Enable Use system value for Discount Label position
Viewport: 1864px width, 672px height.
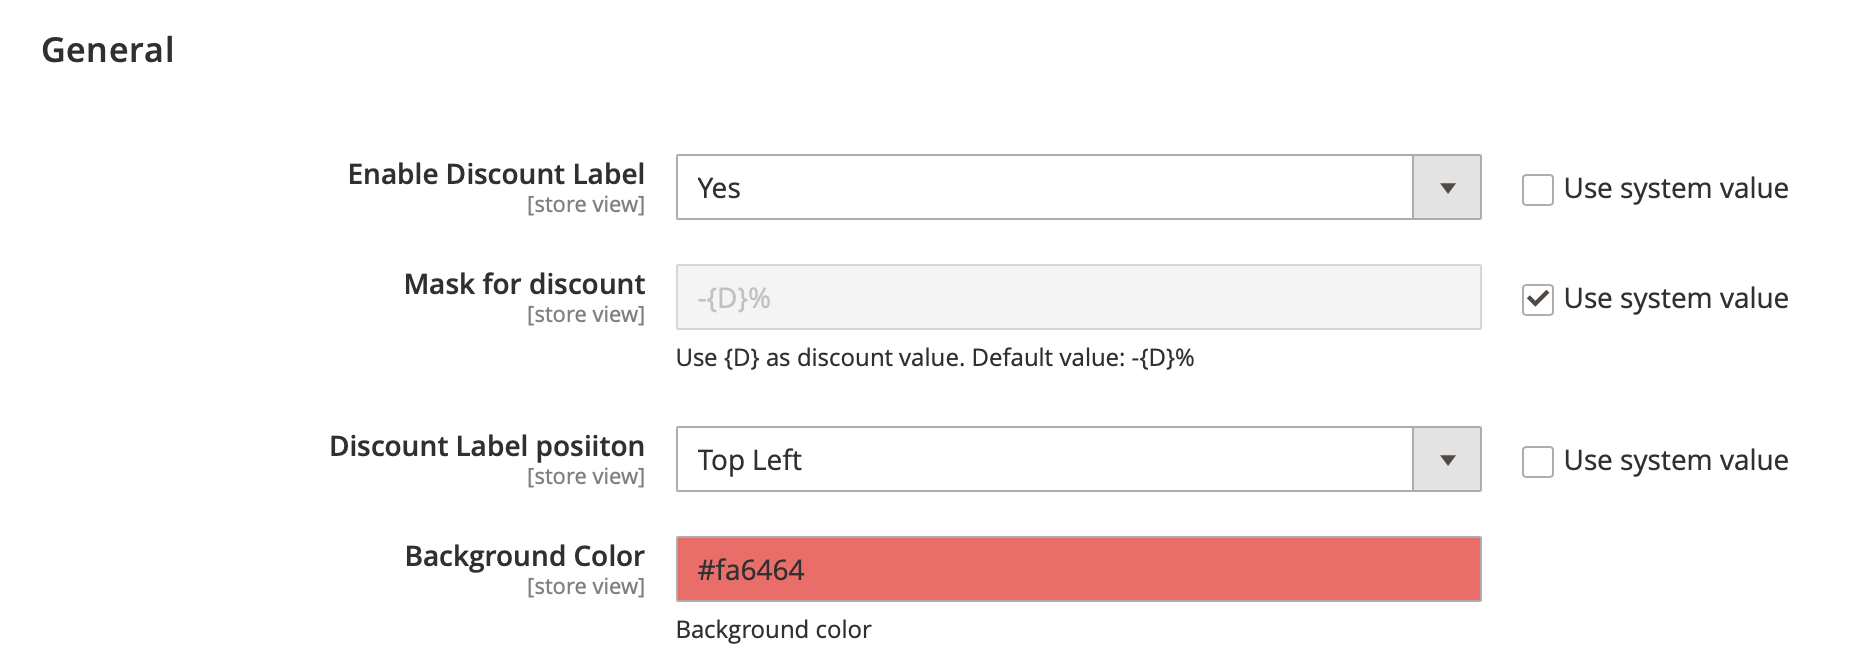tap(1537, 461)
